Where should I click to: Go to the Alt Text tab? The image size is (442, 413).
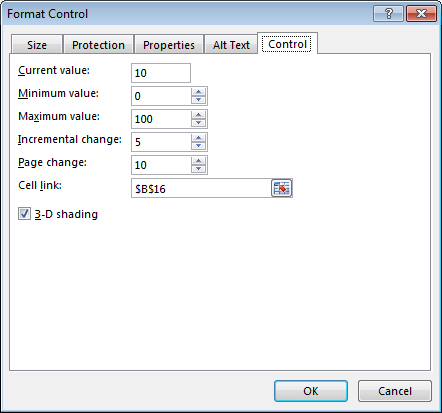click(231, 45)
